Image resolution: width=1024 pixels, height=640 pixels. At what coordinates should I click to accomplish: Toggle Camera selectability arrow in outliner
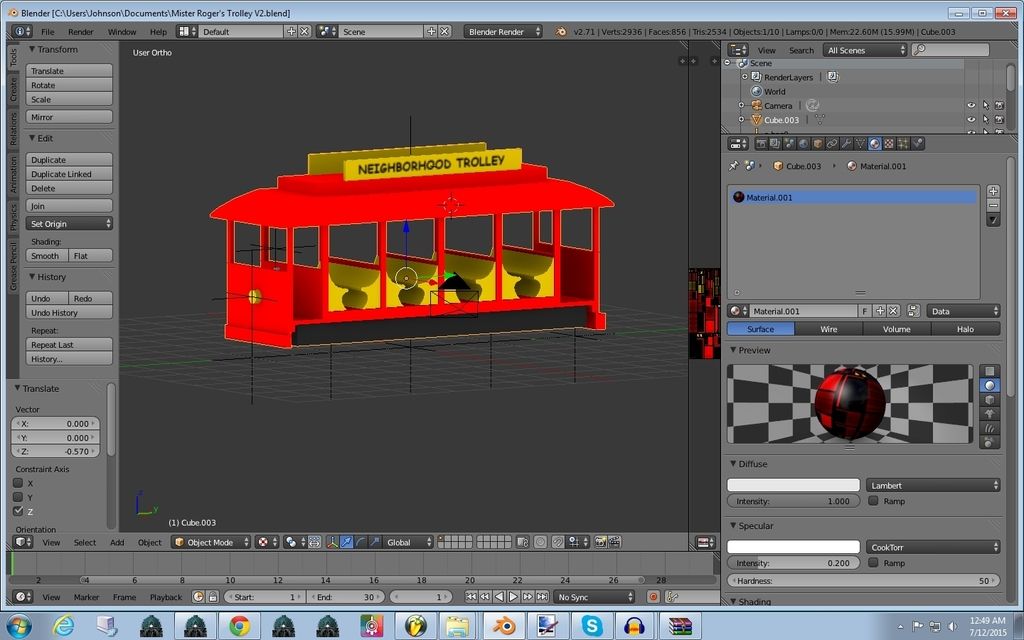(x=985, y=105)
